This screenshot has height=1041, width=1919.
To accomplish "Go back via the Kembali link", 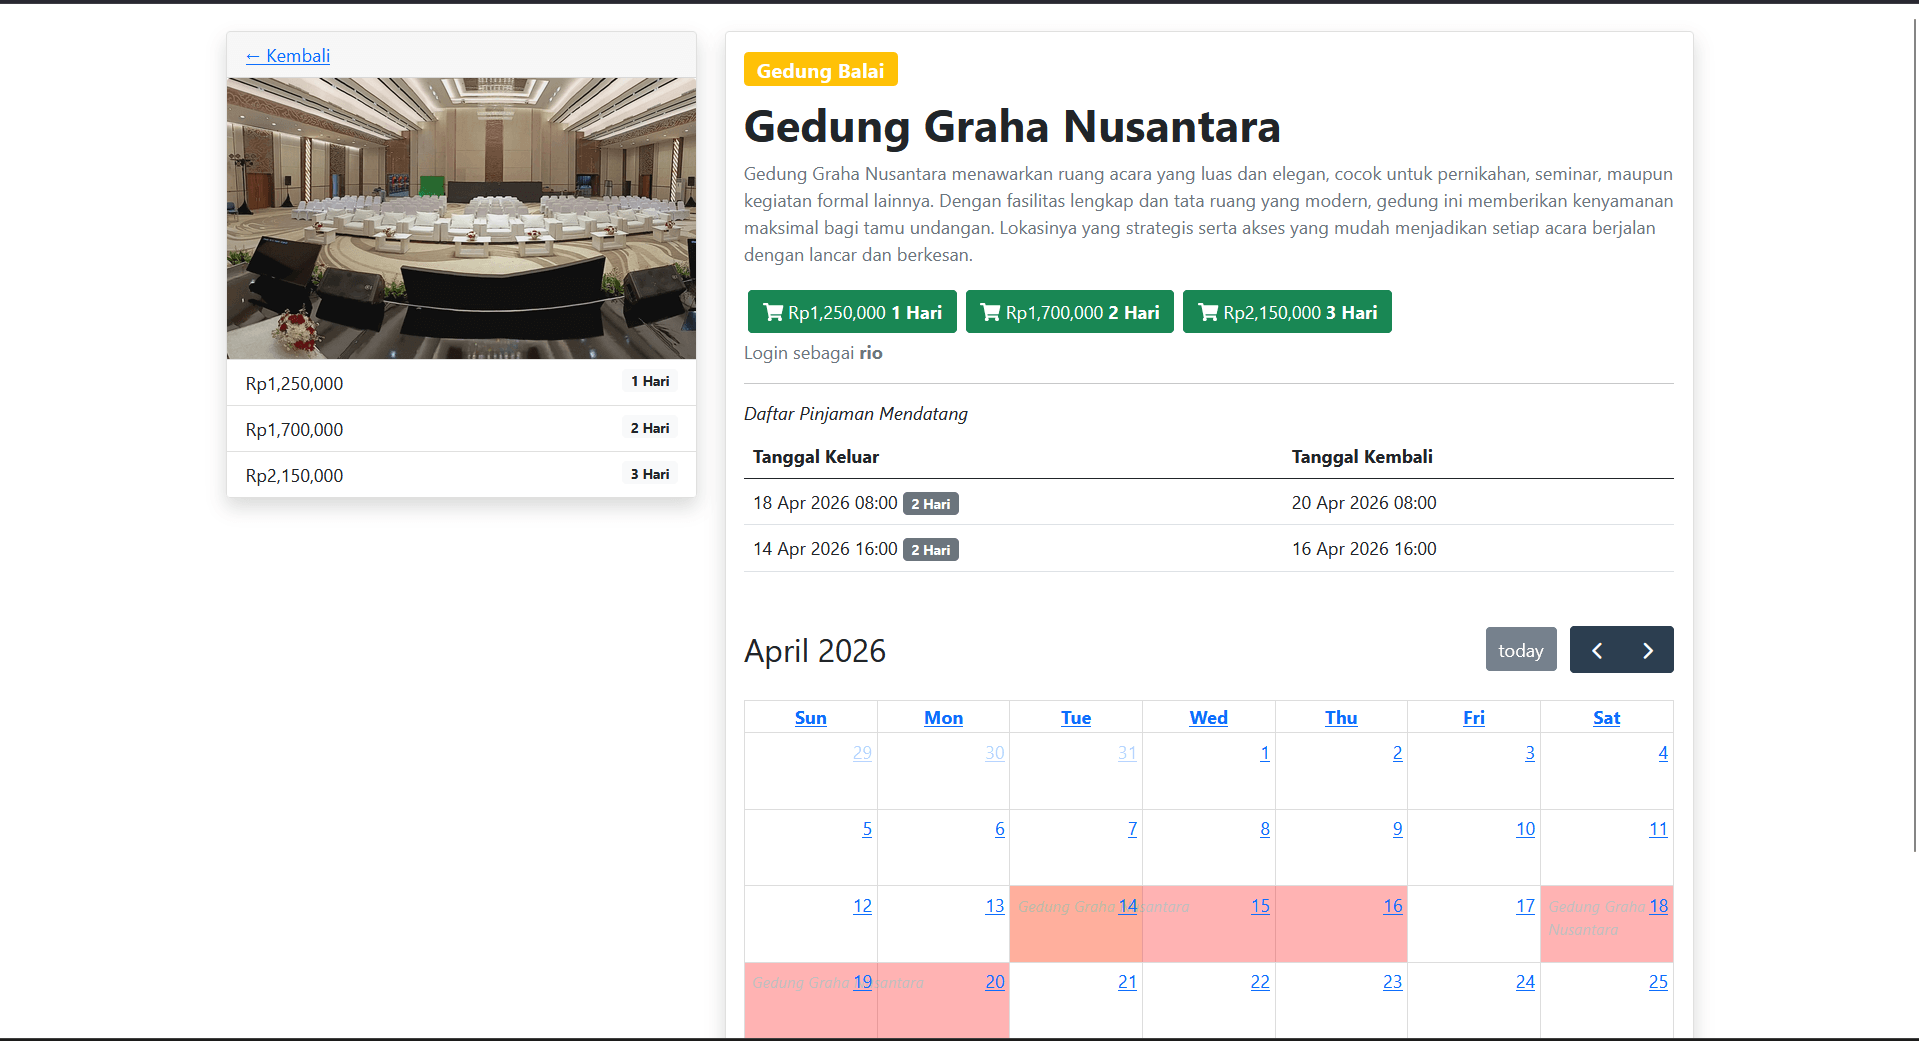I will pyautogui.click(x=288, y=56).
